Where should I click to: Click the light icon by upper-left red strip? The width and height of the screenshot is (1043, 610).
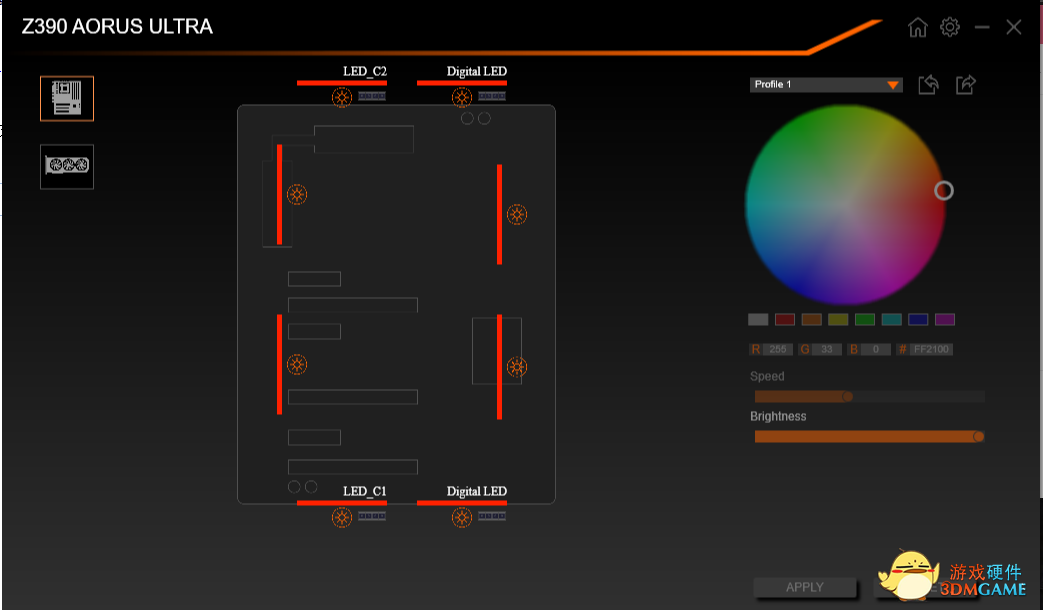point(297,194)
